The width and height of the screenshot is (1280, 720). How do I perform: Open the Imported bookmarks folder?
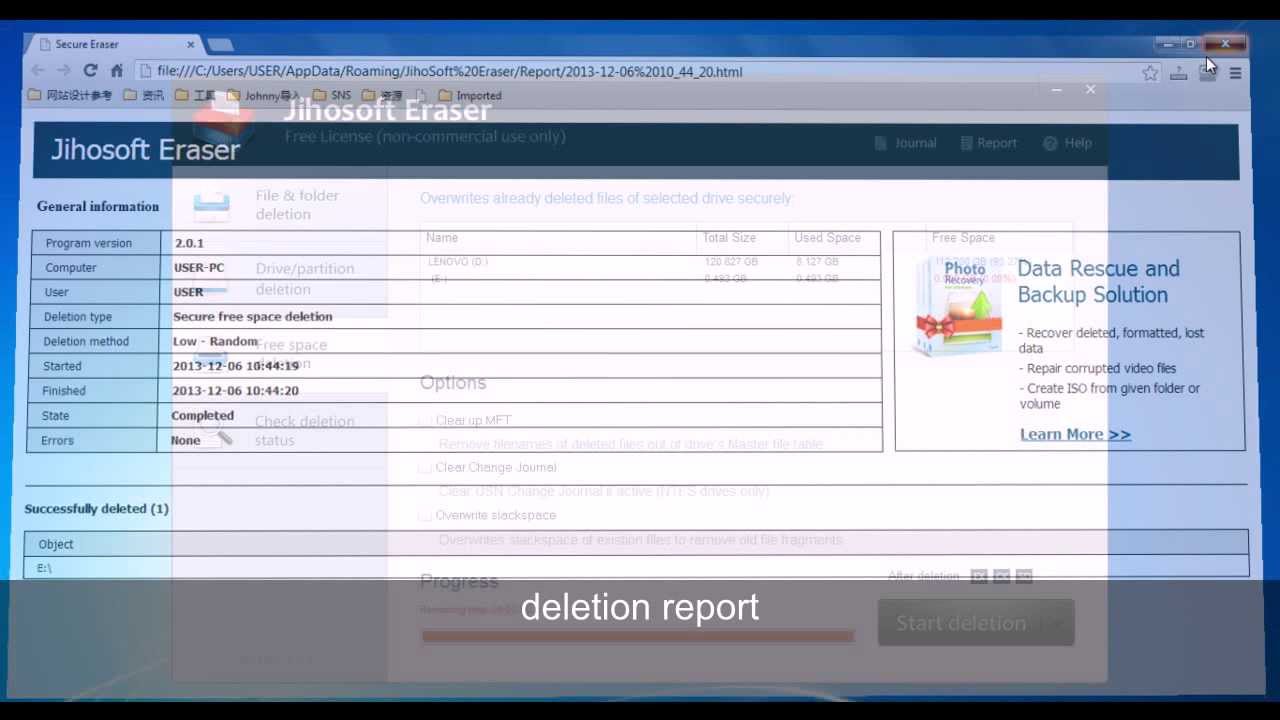tap(470, 96)
